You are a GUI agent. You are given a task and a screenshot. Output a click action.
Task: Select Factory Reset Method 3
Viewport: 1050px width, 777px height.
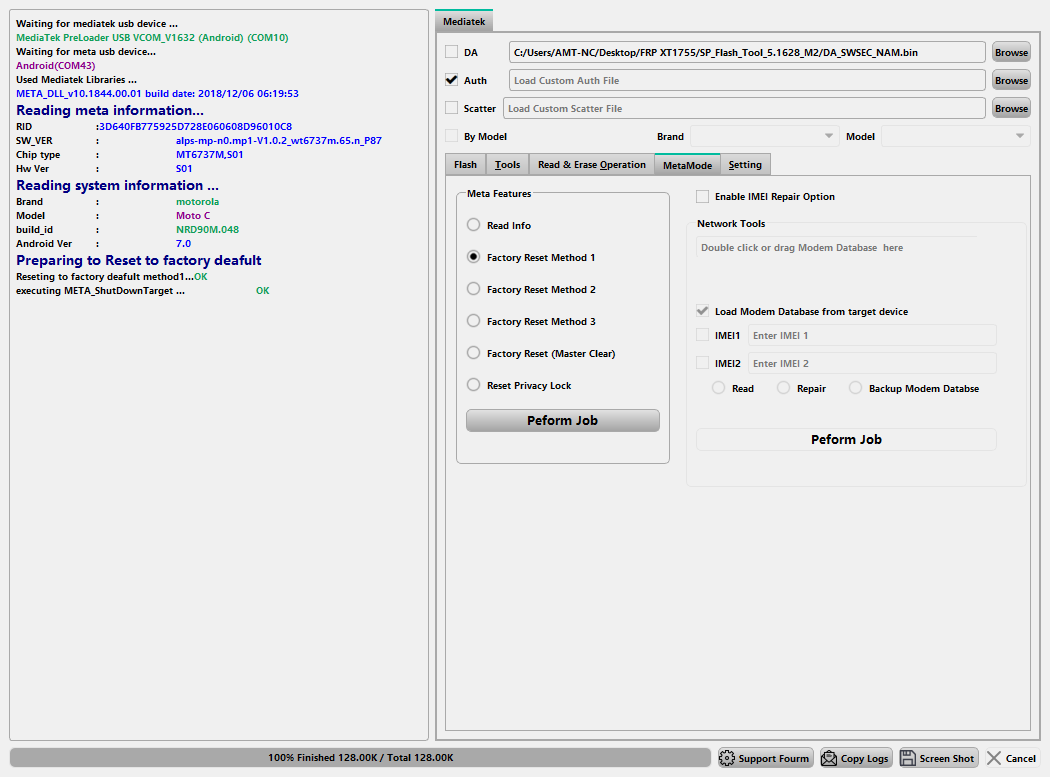point(473,321)
